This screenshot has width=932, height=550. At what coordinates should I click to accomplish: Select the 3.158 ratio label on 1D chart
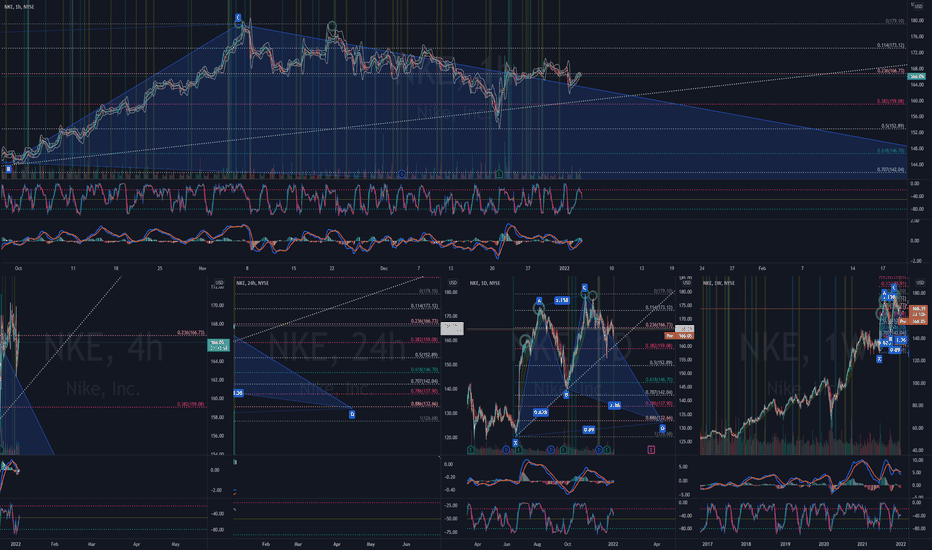[562, 300]
